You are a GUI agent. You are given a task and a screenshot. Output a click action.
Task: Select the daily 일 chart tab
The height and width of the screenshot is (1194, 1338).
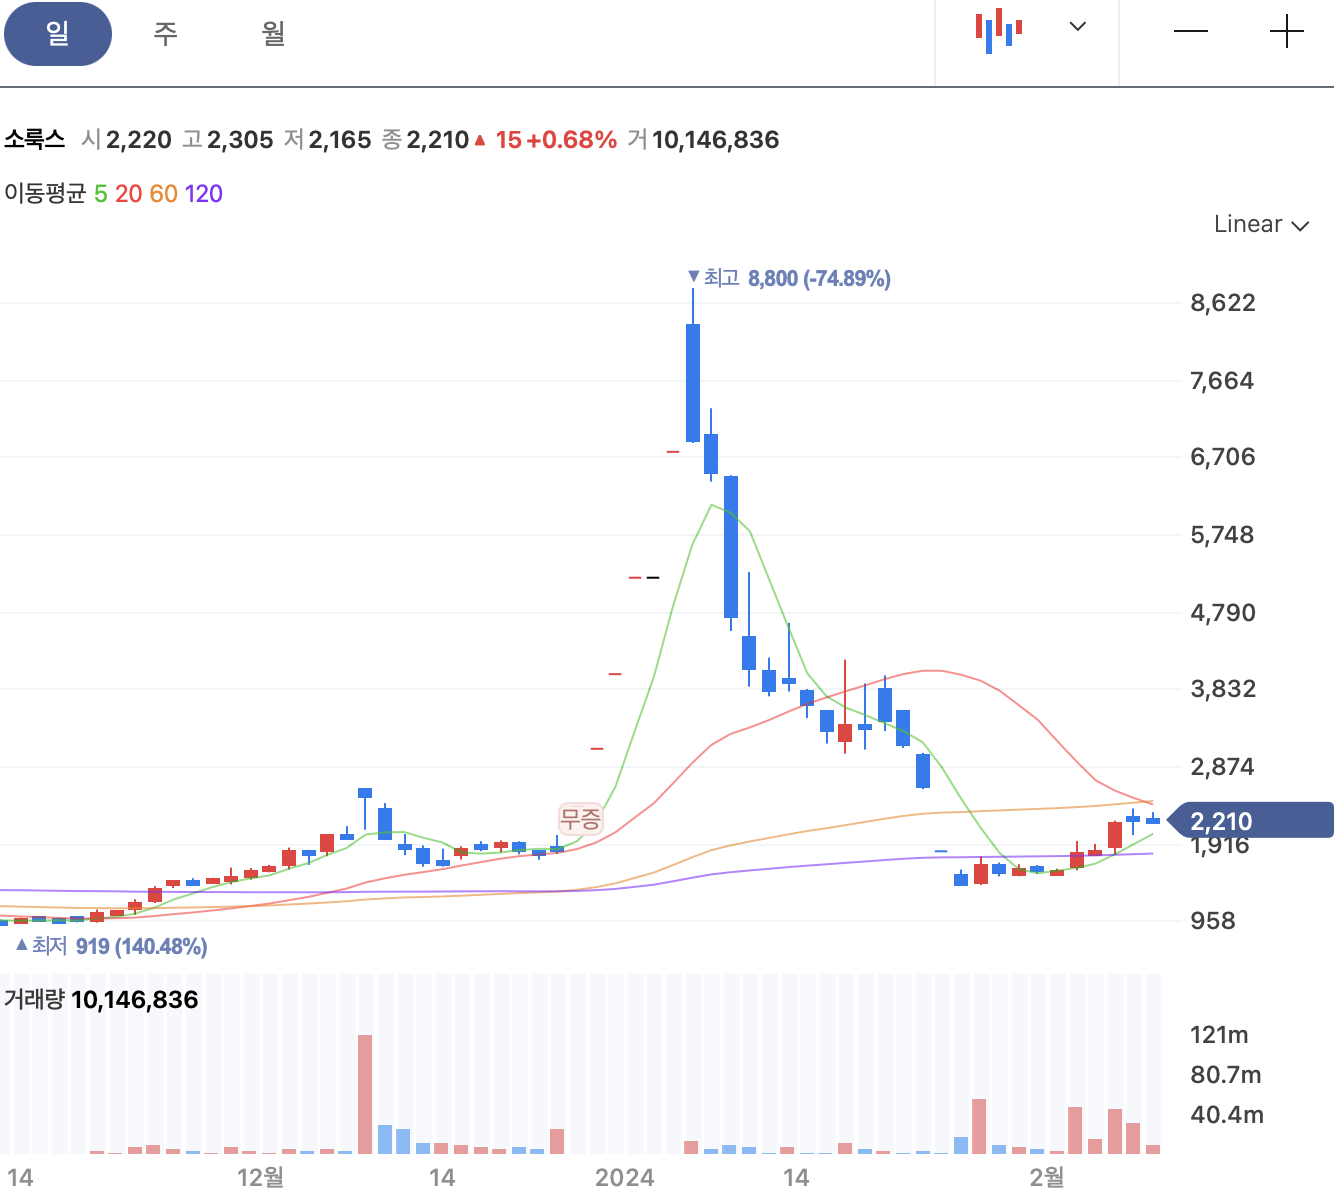coord(58,34)
